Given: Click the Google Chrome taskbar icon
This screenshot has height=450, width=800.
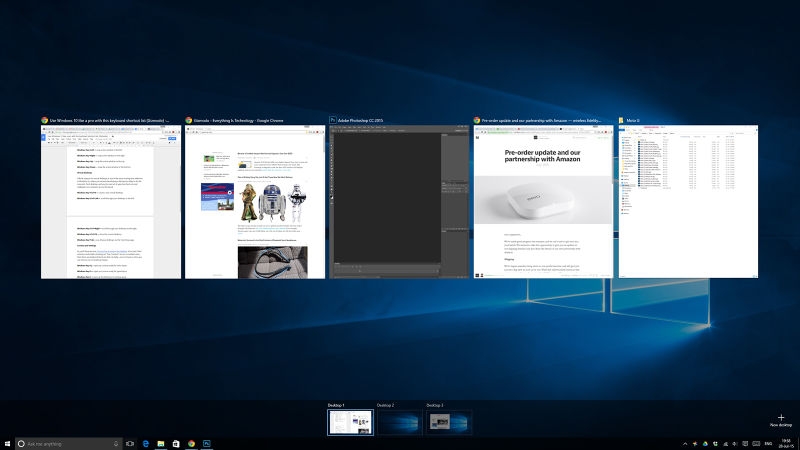Looking at the screenshot, I should pyautogui.click(x=191, y=442).
